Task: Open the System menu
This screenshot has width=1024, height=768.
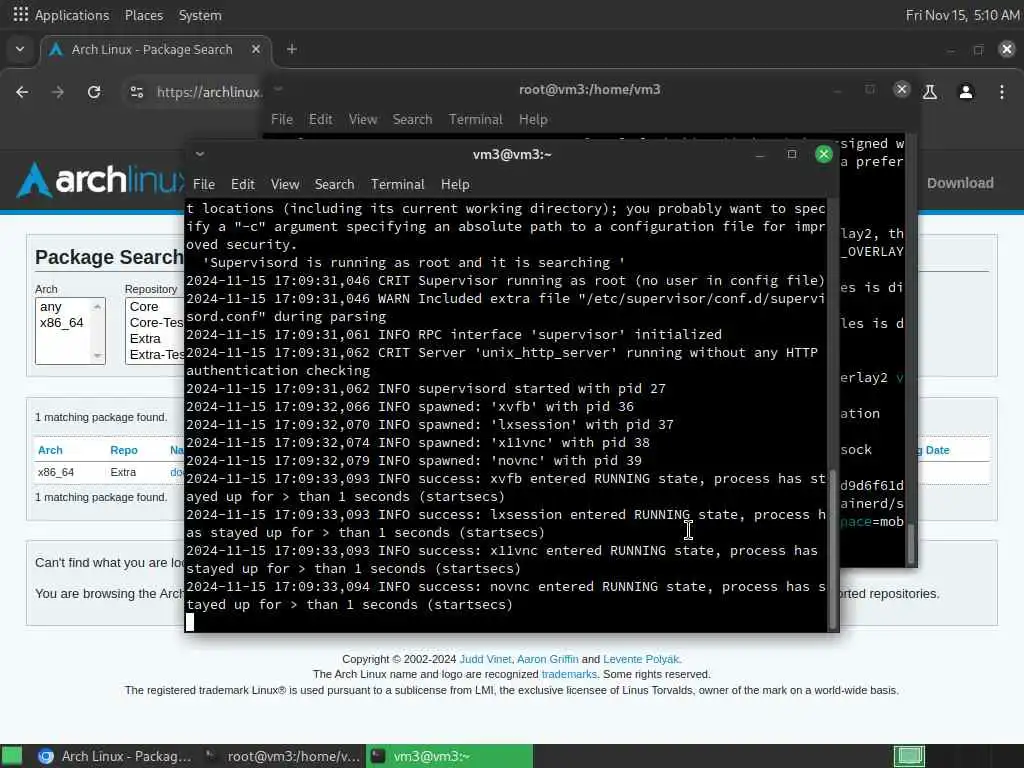Action: tap(200, 15)
